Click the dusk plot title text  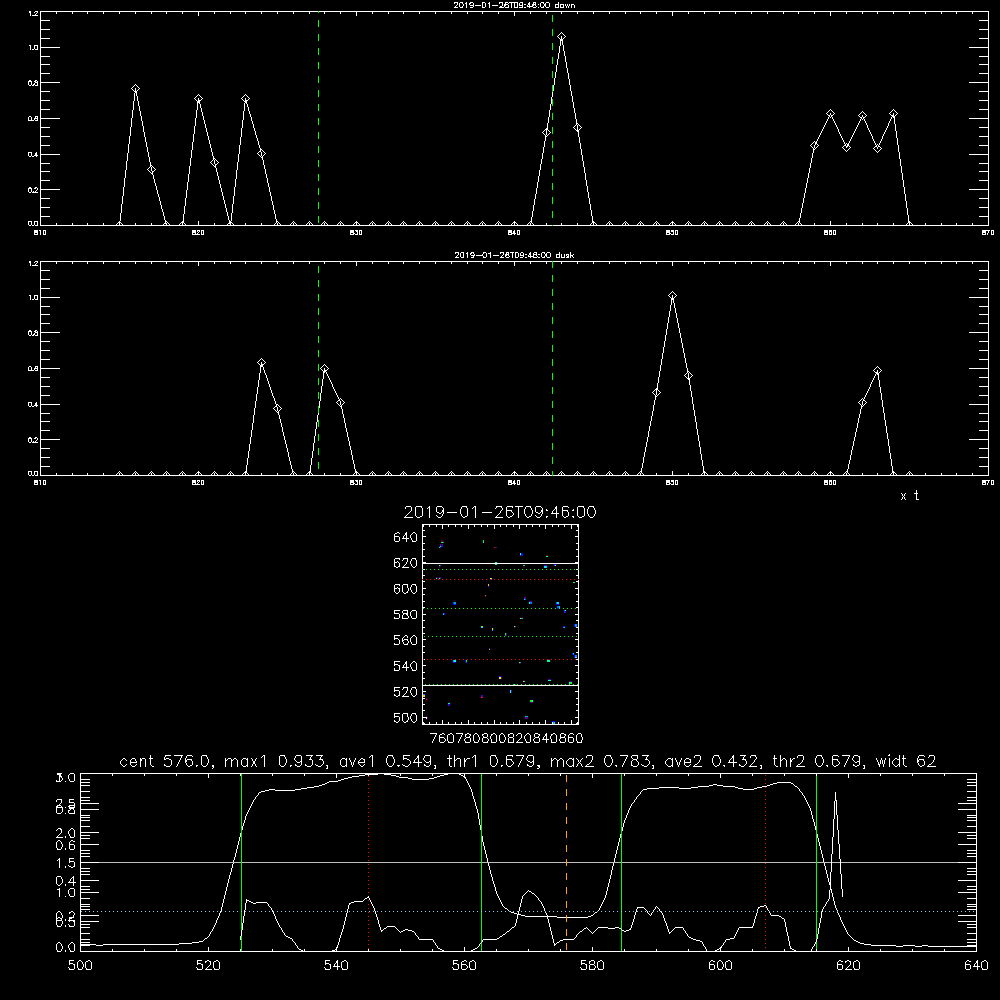(514, 255)
